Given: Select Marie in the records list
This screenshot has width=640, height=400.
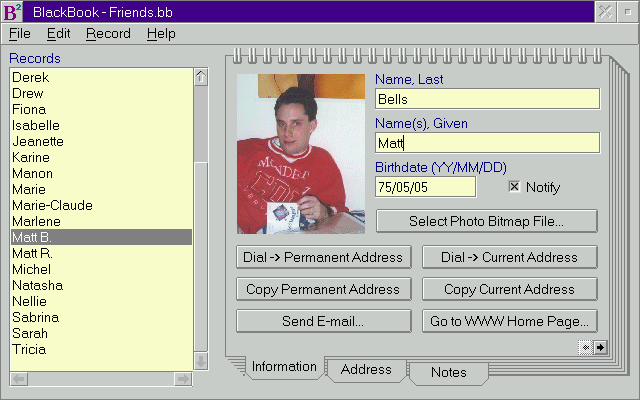Looking at the screenshot, I should click(x=101, y=189).
